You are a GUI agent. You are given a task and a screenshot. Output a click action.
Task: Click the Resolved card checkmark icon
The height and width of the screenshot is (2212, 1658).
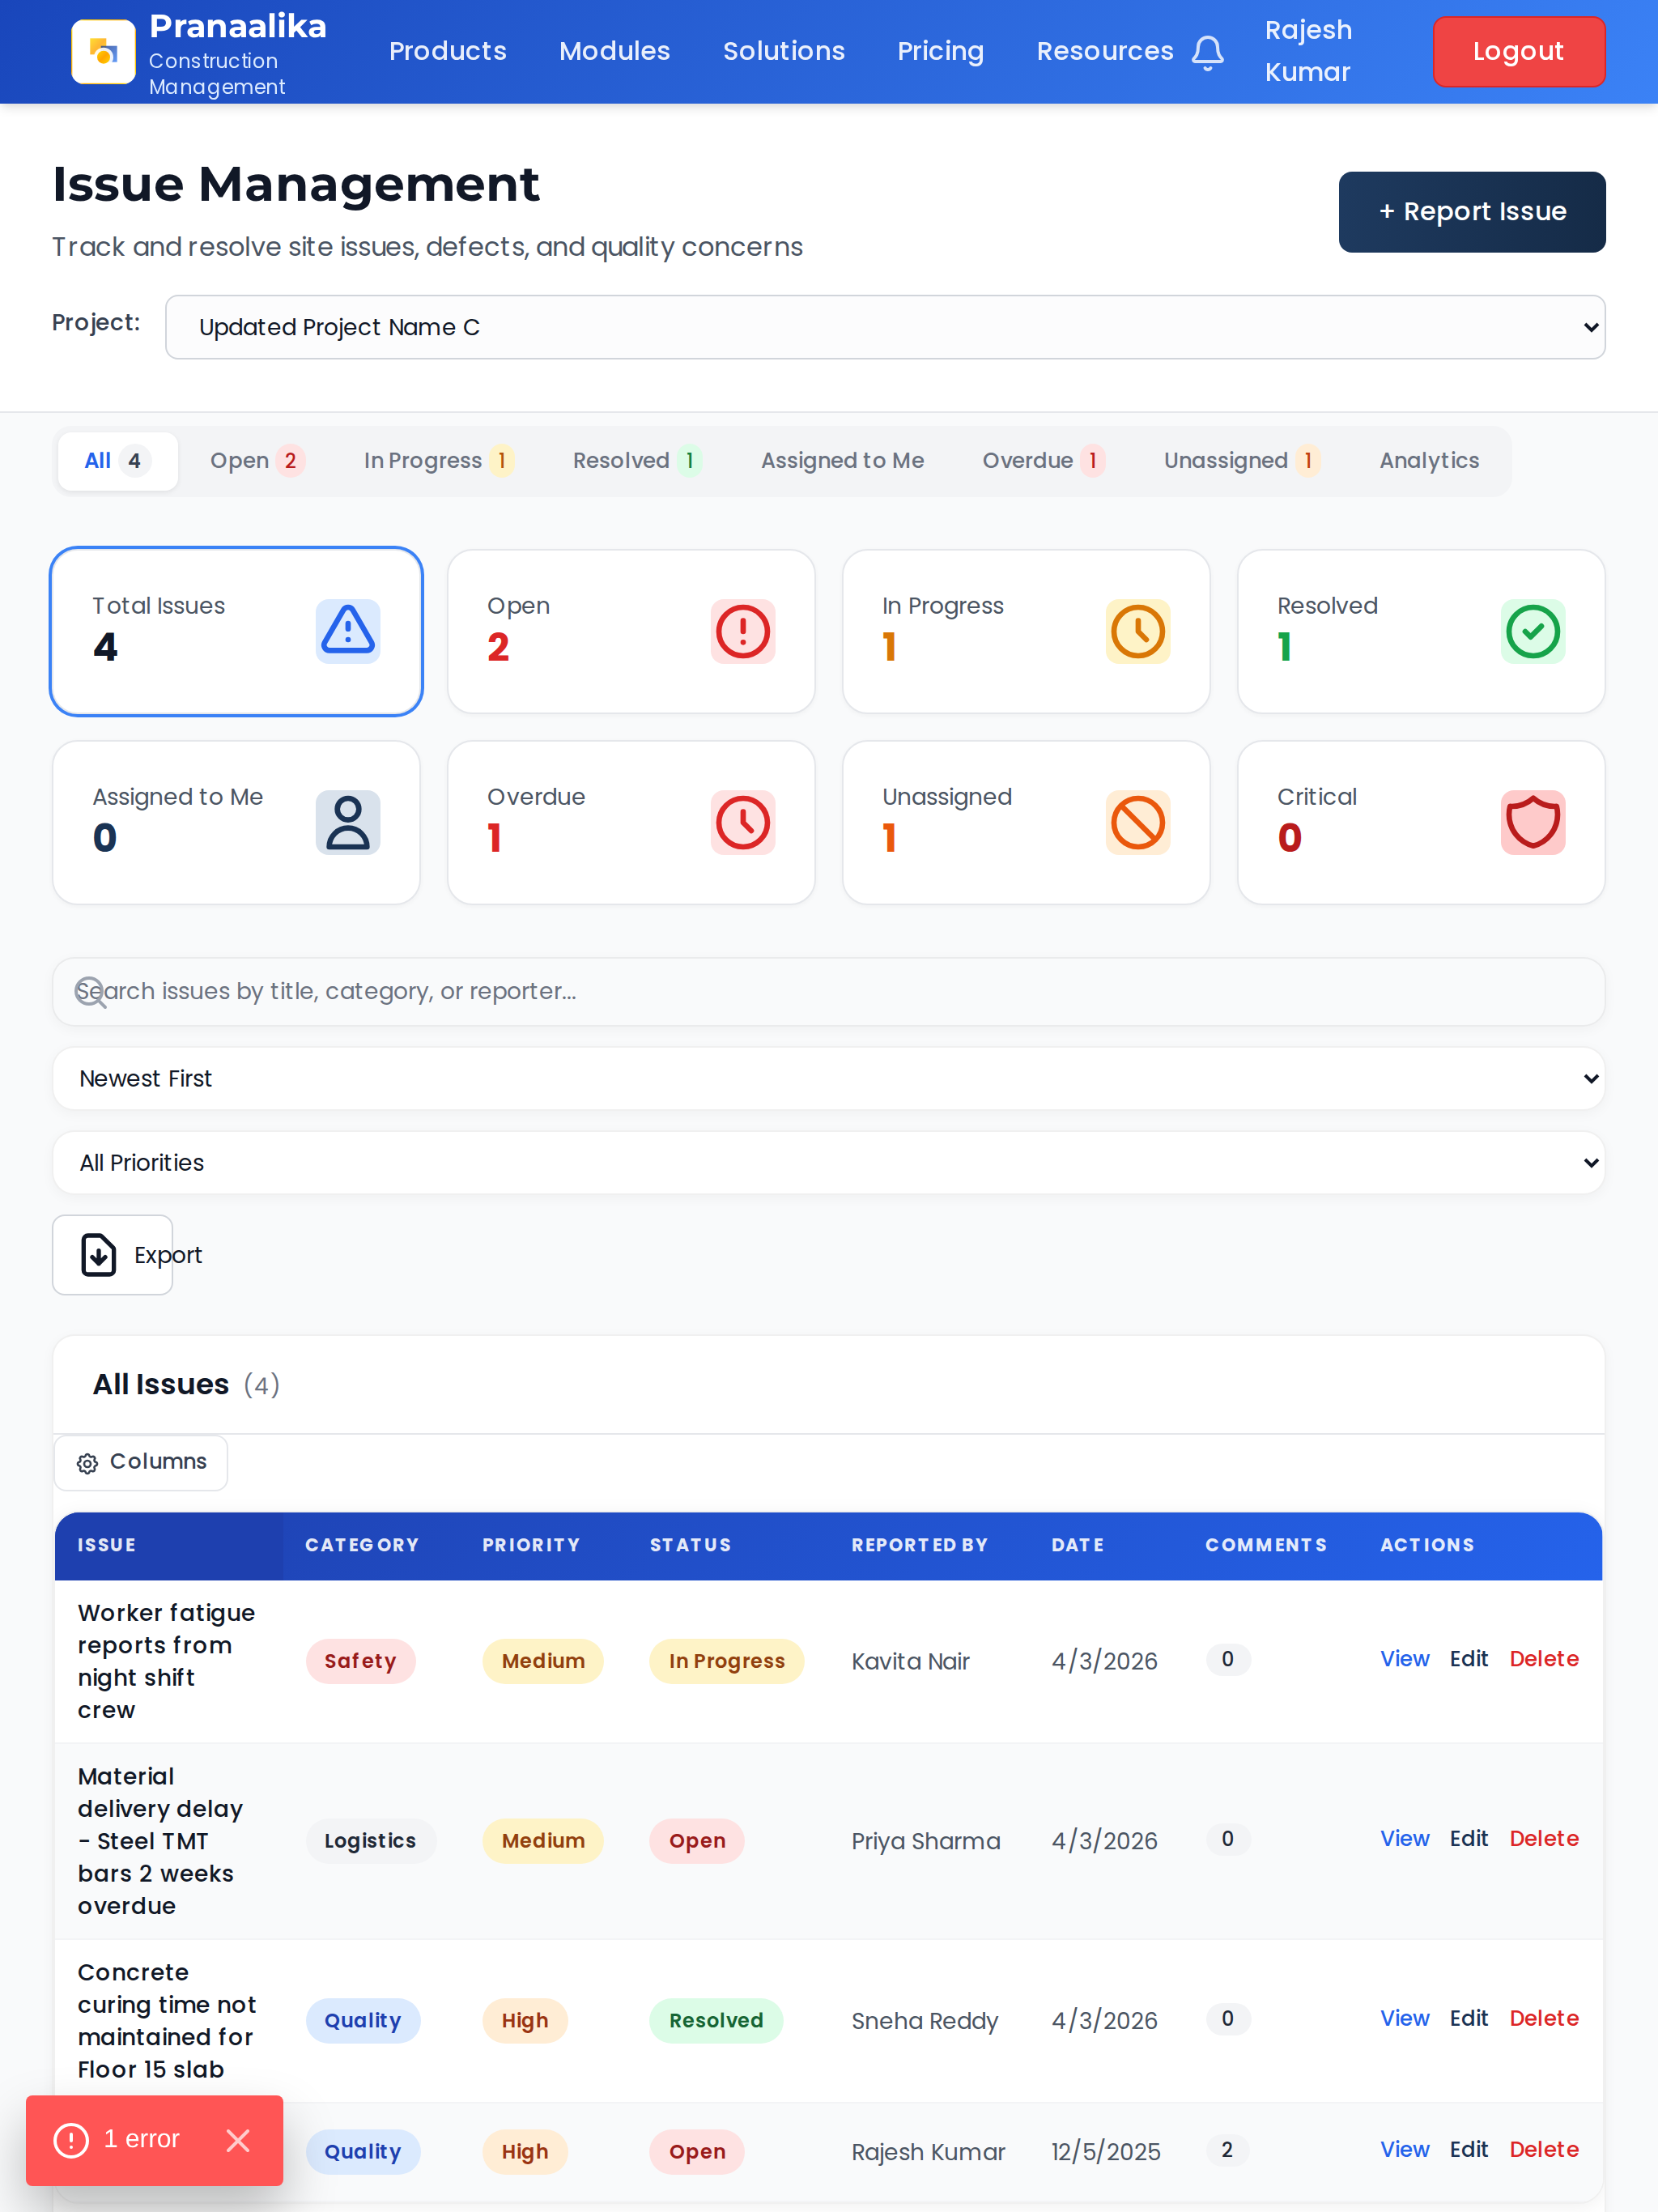[1533, 631]
